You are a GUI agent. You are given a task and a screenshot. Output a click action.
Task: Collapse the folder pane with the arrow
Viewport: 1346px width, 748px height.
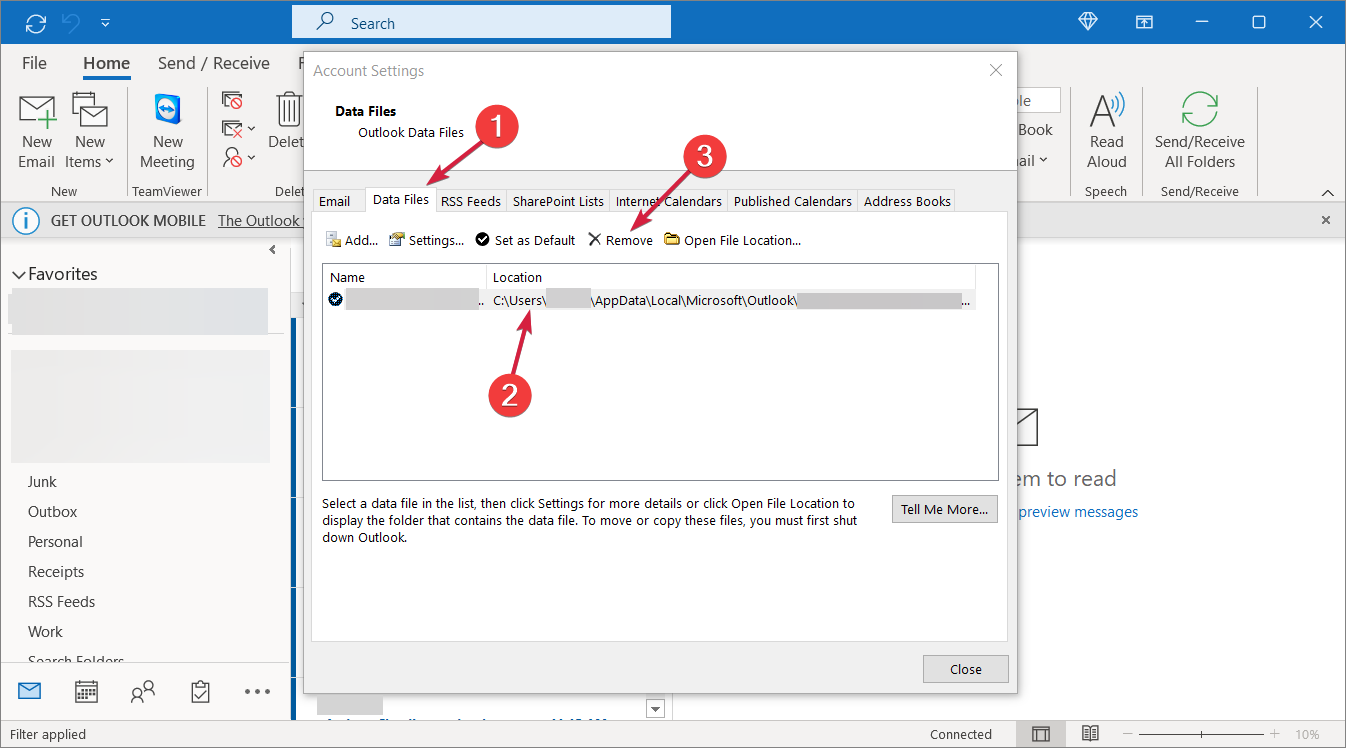[272, 250]
